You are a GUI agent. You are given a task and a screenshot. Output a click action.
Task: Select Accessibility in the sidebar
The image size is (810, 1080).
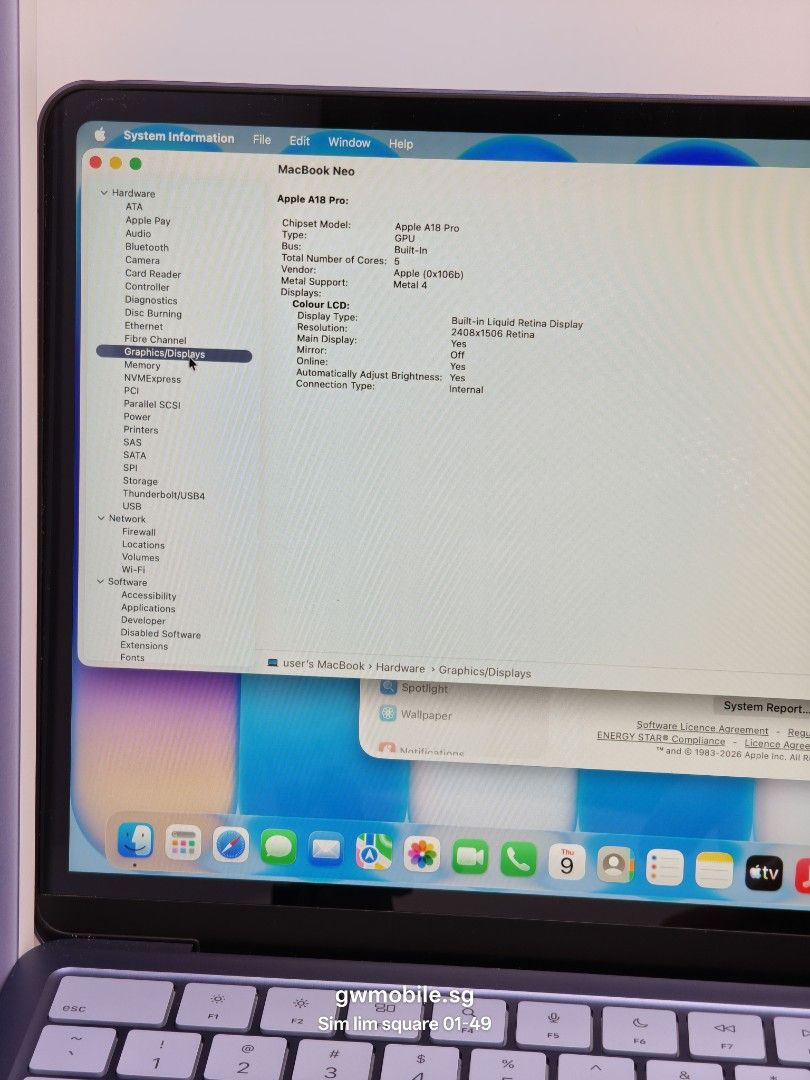[x=149, y=596]
